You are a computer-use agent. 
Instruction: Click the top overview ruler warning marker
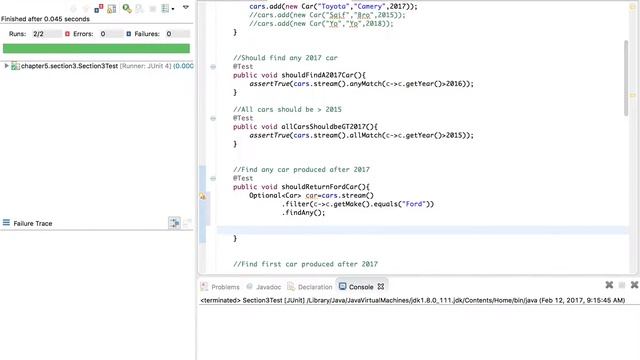point(633,7)
